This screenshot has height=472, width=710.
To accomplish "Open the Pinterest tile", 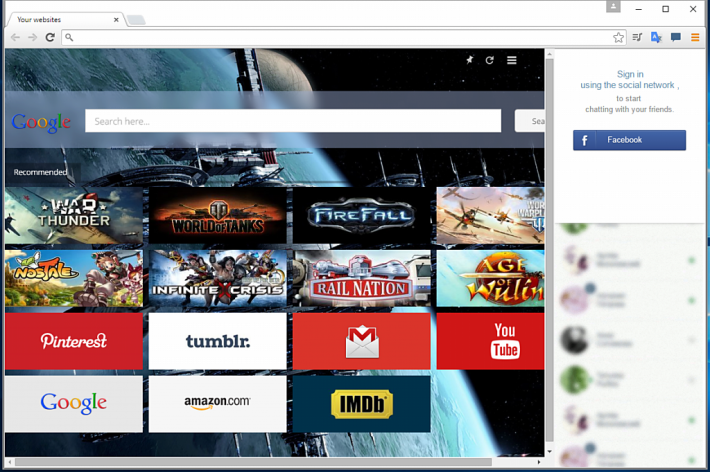I will click(x=74, y=341).
